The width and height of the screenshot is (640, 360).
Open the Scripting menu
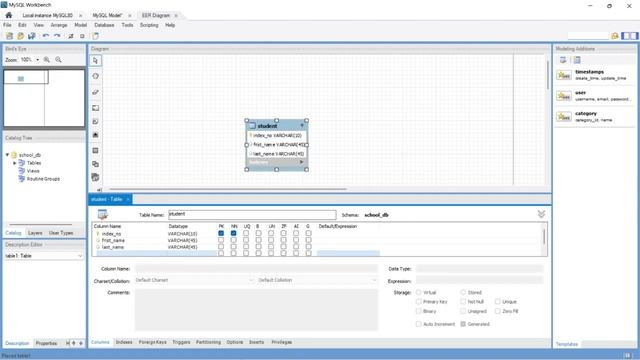click(149, 25)
